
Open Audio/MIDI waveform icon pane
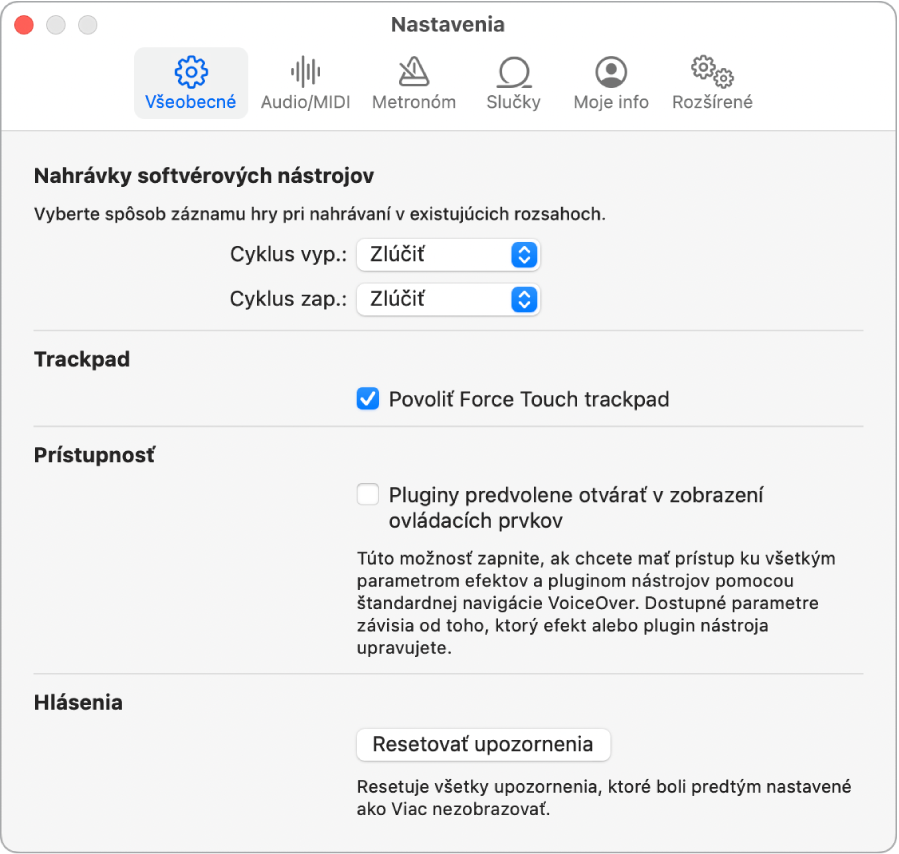(305, 72)
